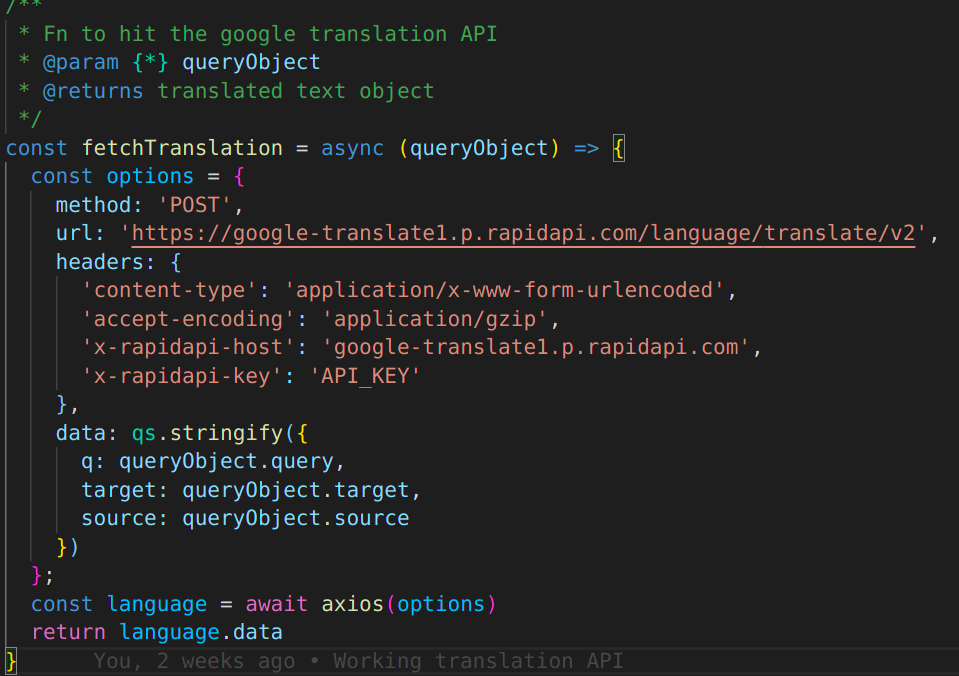The image size is (959, 676).
Task: Click the queryObject.target expression
Action: click(x=295, y=490)
